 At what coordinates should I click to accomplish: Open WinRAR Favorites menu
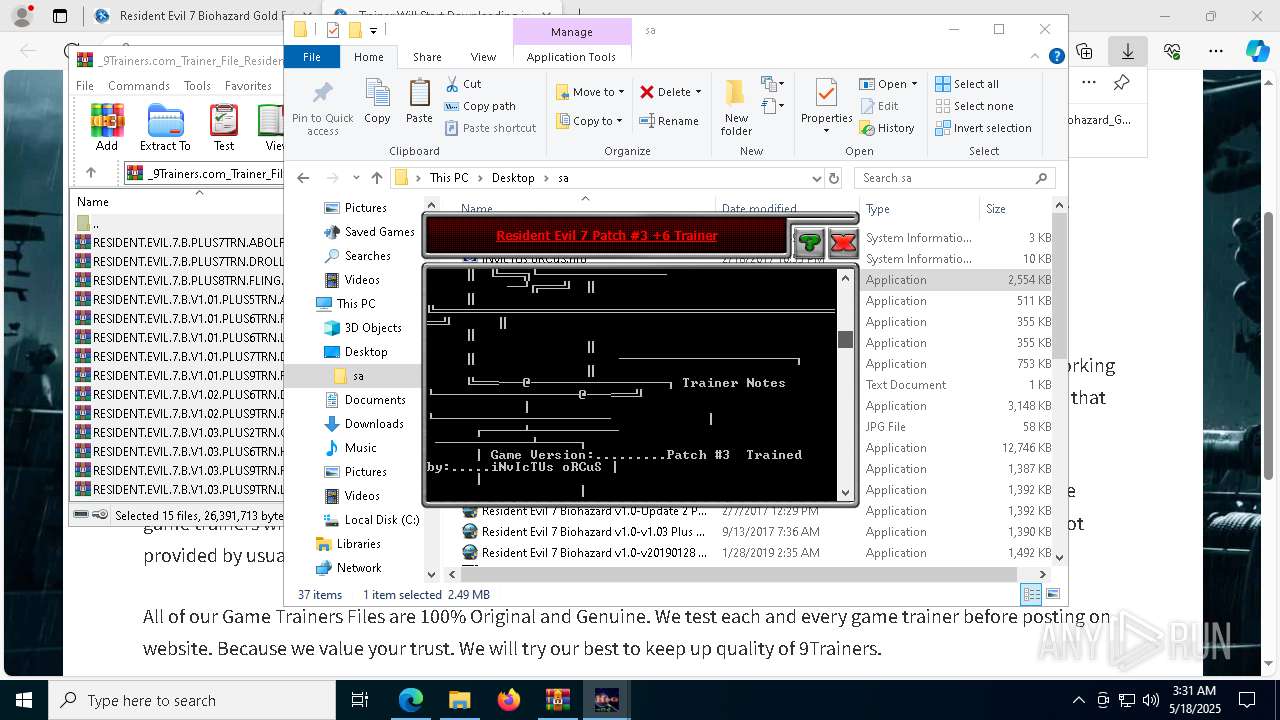(248, 86)
